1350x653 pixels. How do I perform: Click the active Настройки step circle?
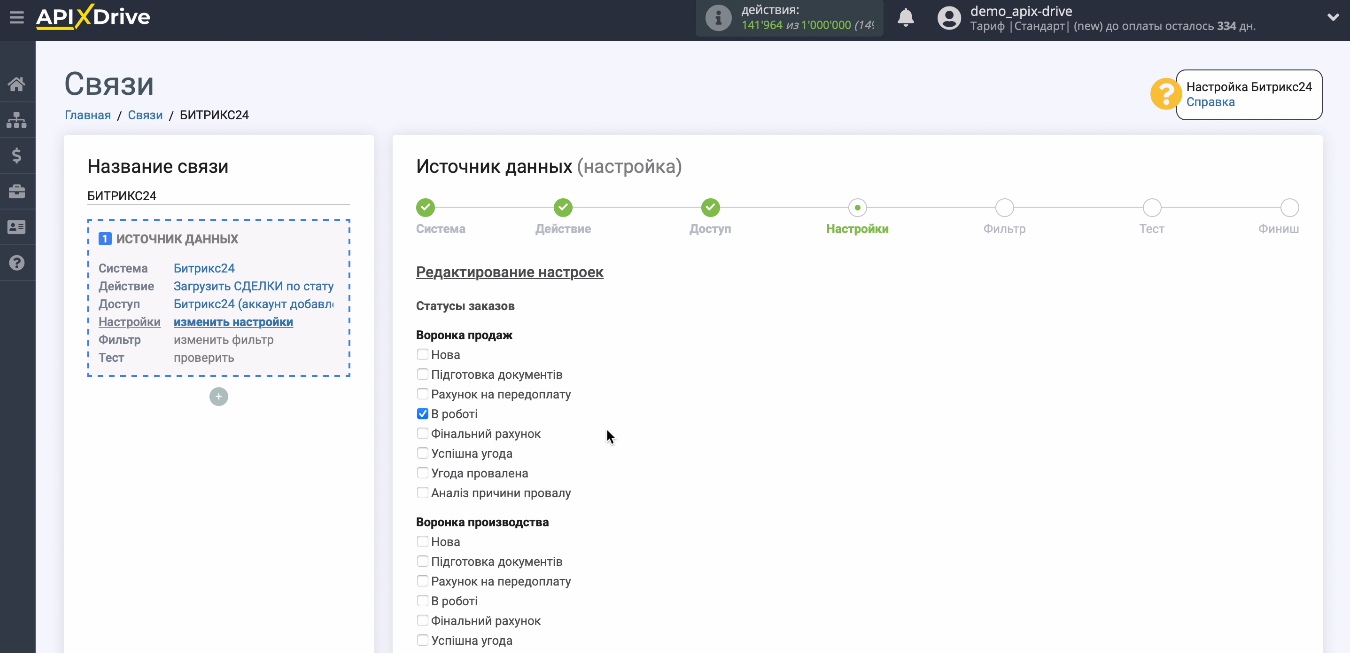tap(857, 207)
